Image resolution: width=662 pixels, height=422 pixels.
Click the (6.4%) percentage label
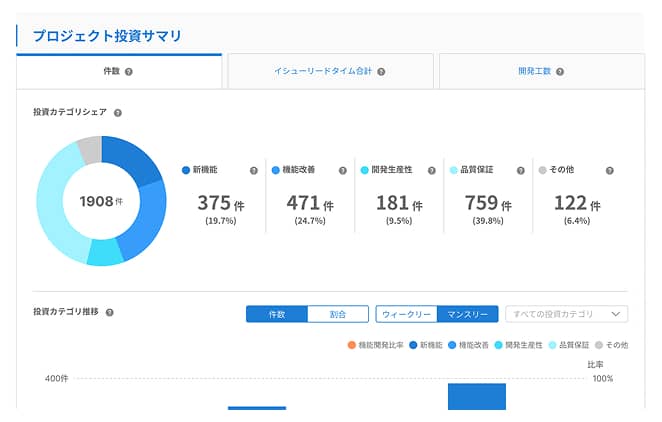pyautogui.click(x=577, y=221)
